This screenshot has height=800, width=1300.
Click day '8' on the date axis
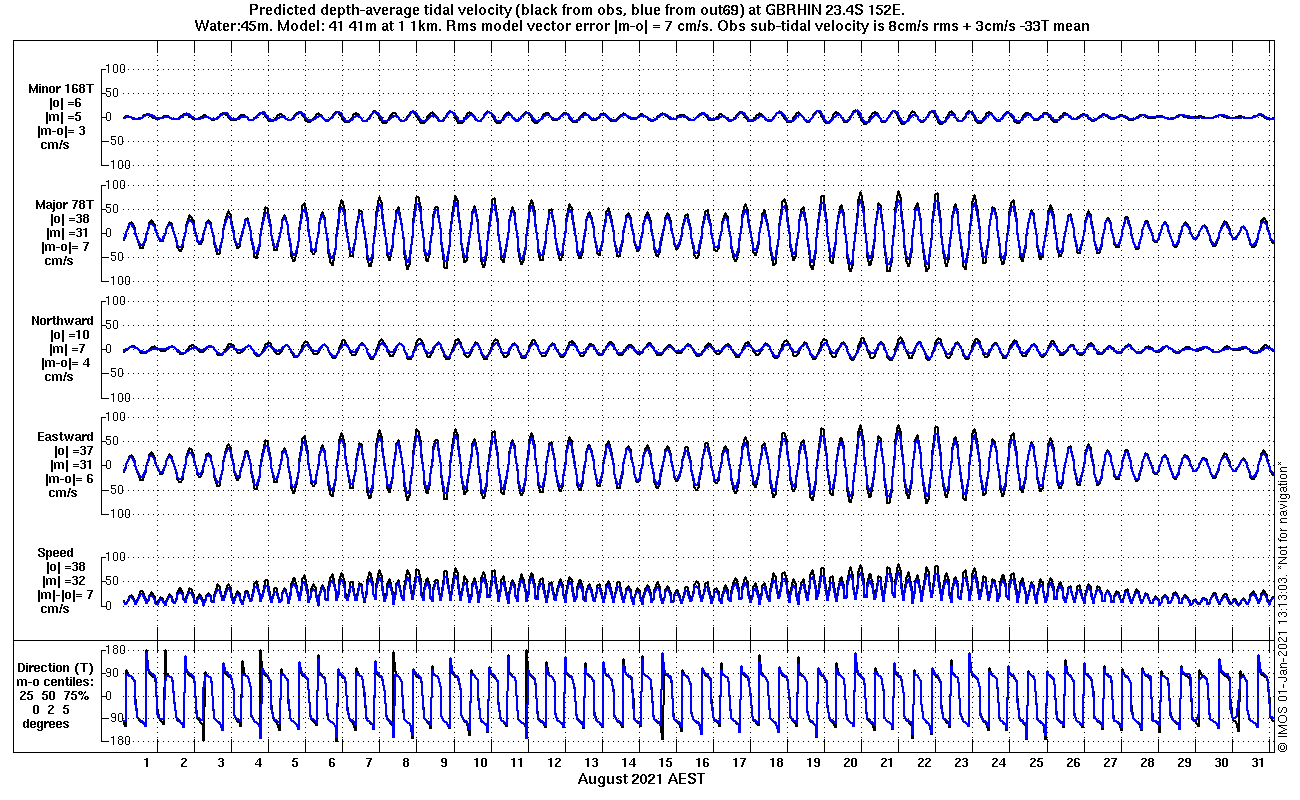click(x=406, y=763)
